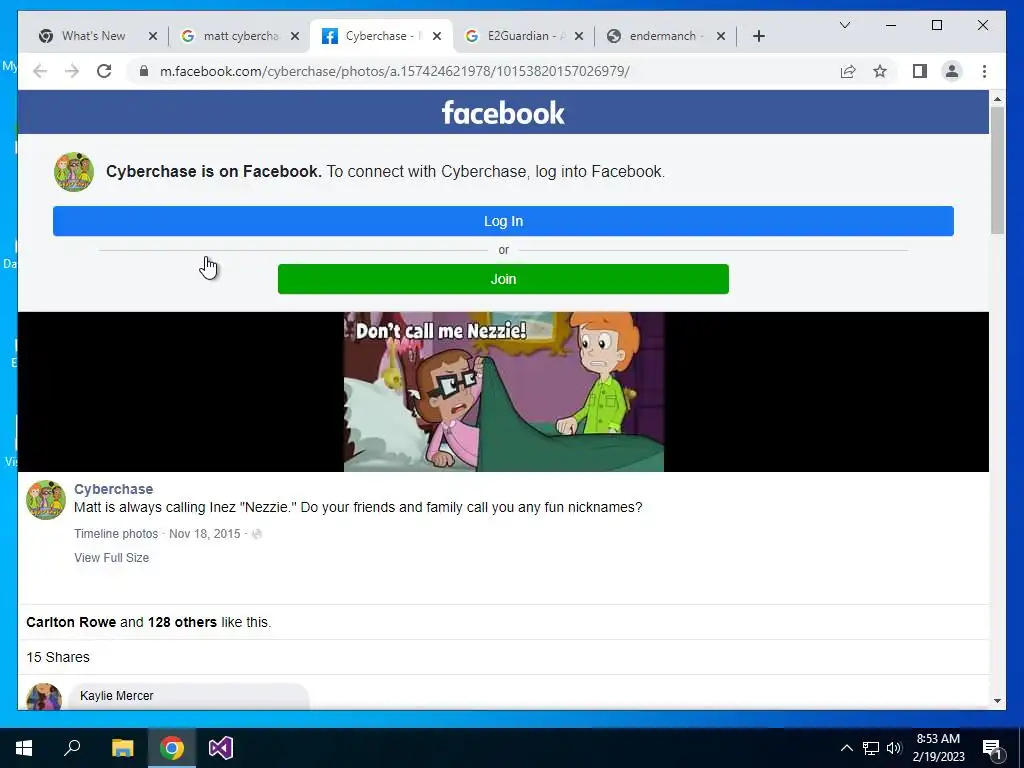
Task: Click the scrollbar up arrow
Action: [x=997, y=99]
